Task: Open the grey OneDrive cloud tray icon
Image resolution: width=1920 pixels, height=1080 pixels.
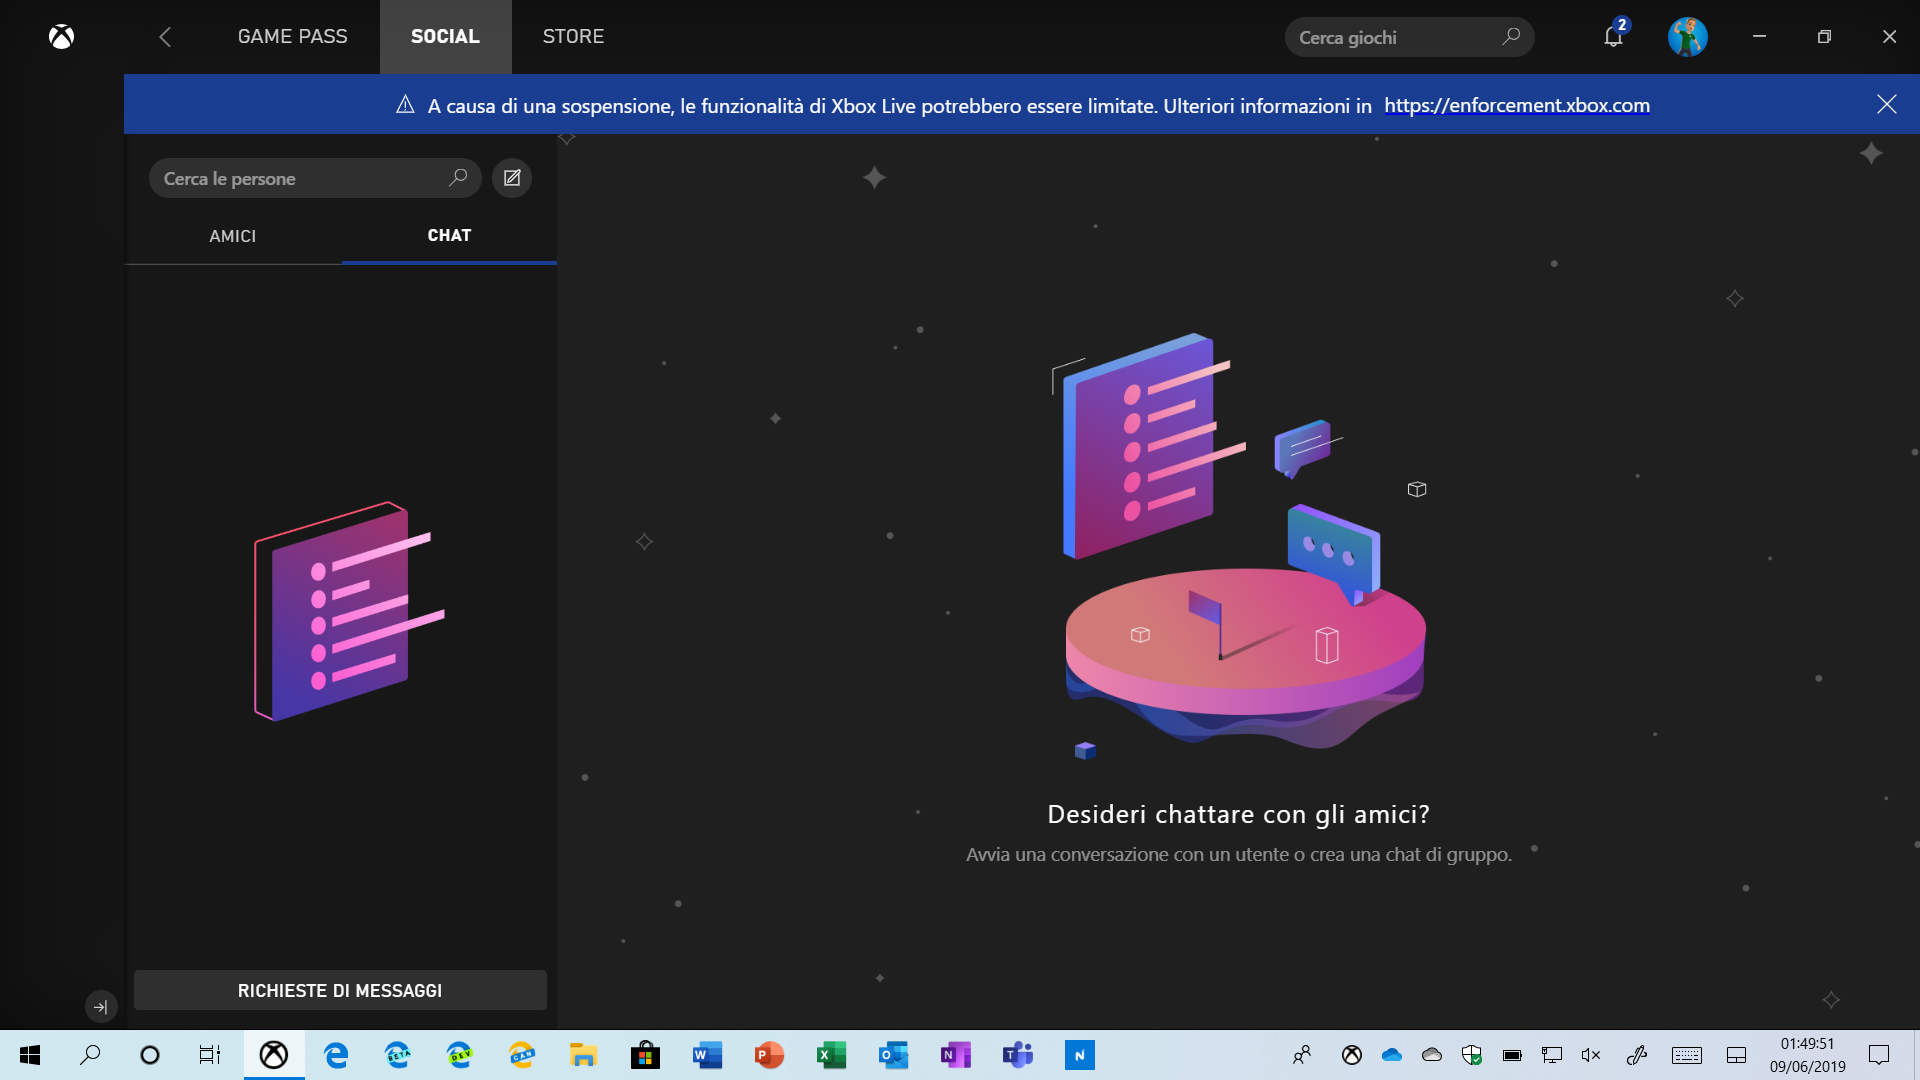Action: (x=1432, y=1055)
